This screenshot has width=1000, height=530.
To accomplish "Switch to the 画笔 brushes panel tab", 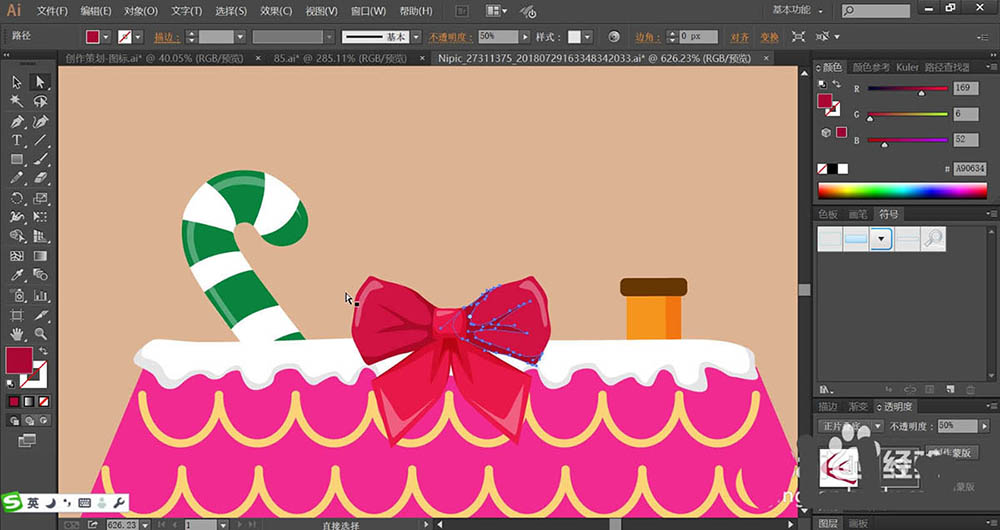I will click(858, 214).
